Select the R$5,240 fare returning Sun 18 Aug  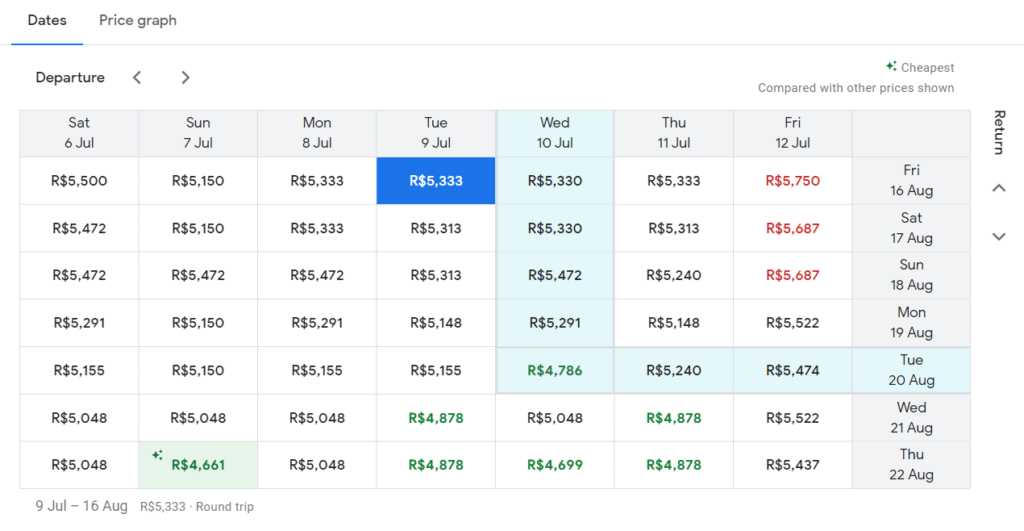click(674, 275)
